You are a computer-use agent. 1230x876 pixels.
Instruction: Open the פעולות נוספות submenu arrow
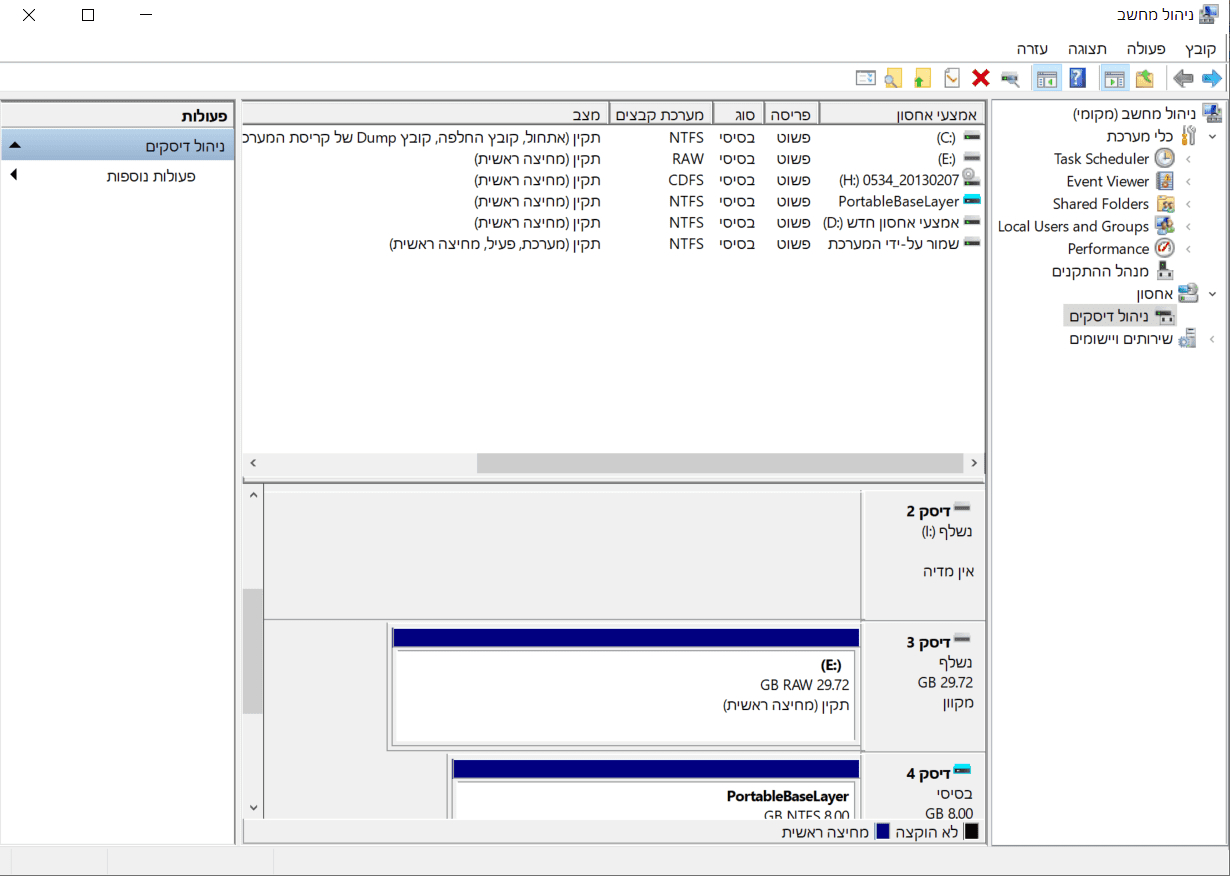(x=13, y=175)
